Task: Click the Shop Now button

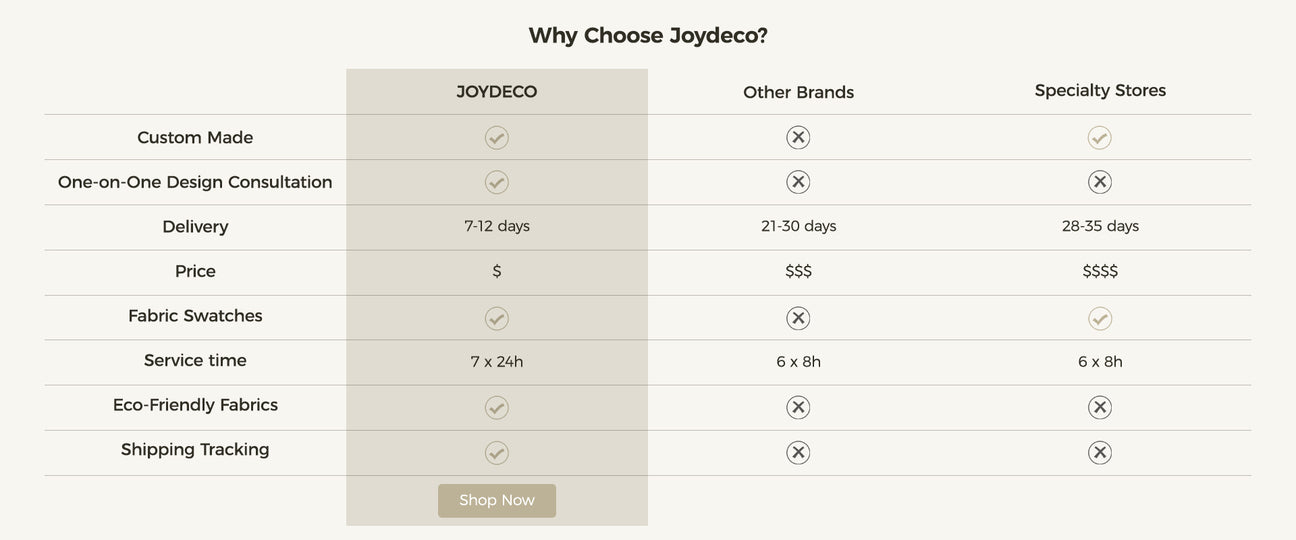Action: click(497, 501)
